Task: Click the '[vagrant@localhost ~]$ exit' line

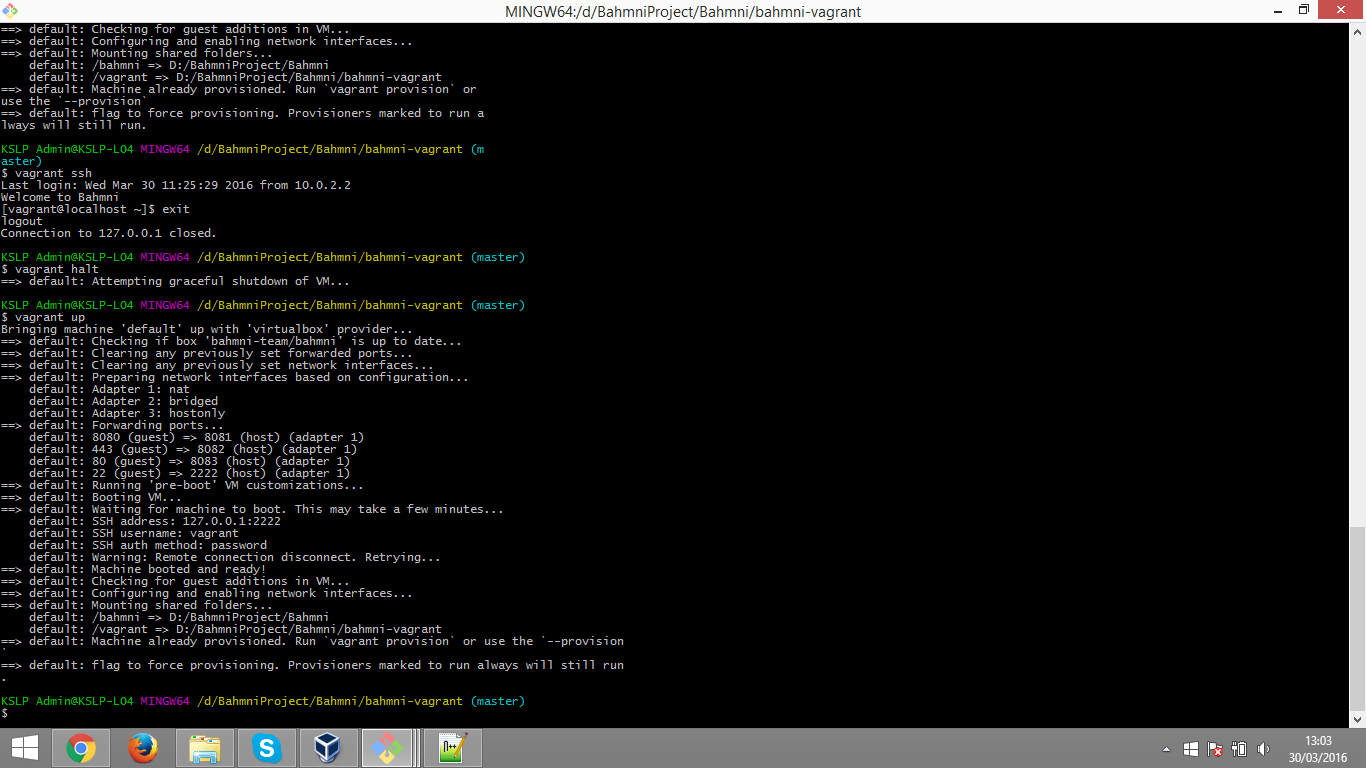Action: (95, 209)
